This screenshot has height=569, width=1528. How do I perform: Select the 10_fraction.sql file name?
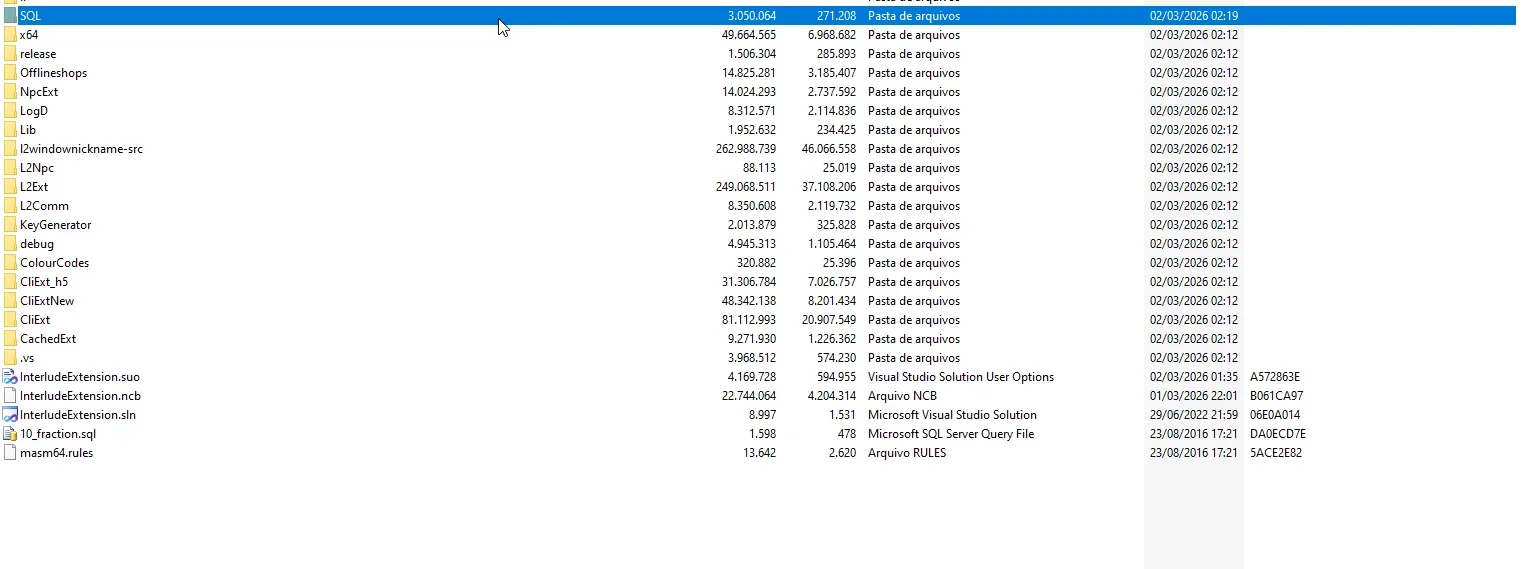tap(58, 434)
